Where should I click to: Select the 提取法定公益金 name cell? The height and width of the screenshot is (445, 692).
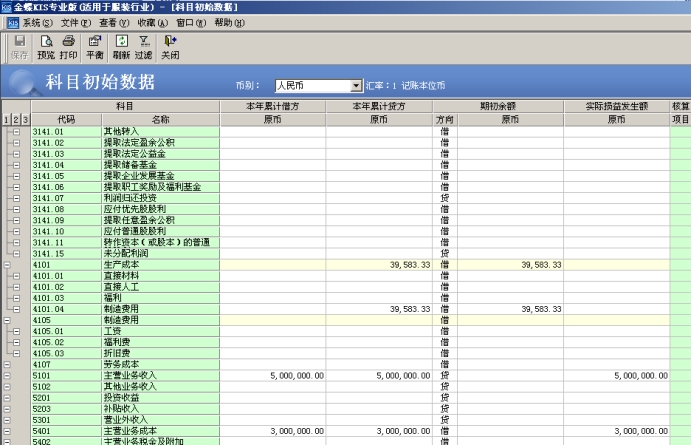pos(161,154)
